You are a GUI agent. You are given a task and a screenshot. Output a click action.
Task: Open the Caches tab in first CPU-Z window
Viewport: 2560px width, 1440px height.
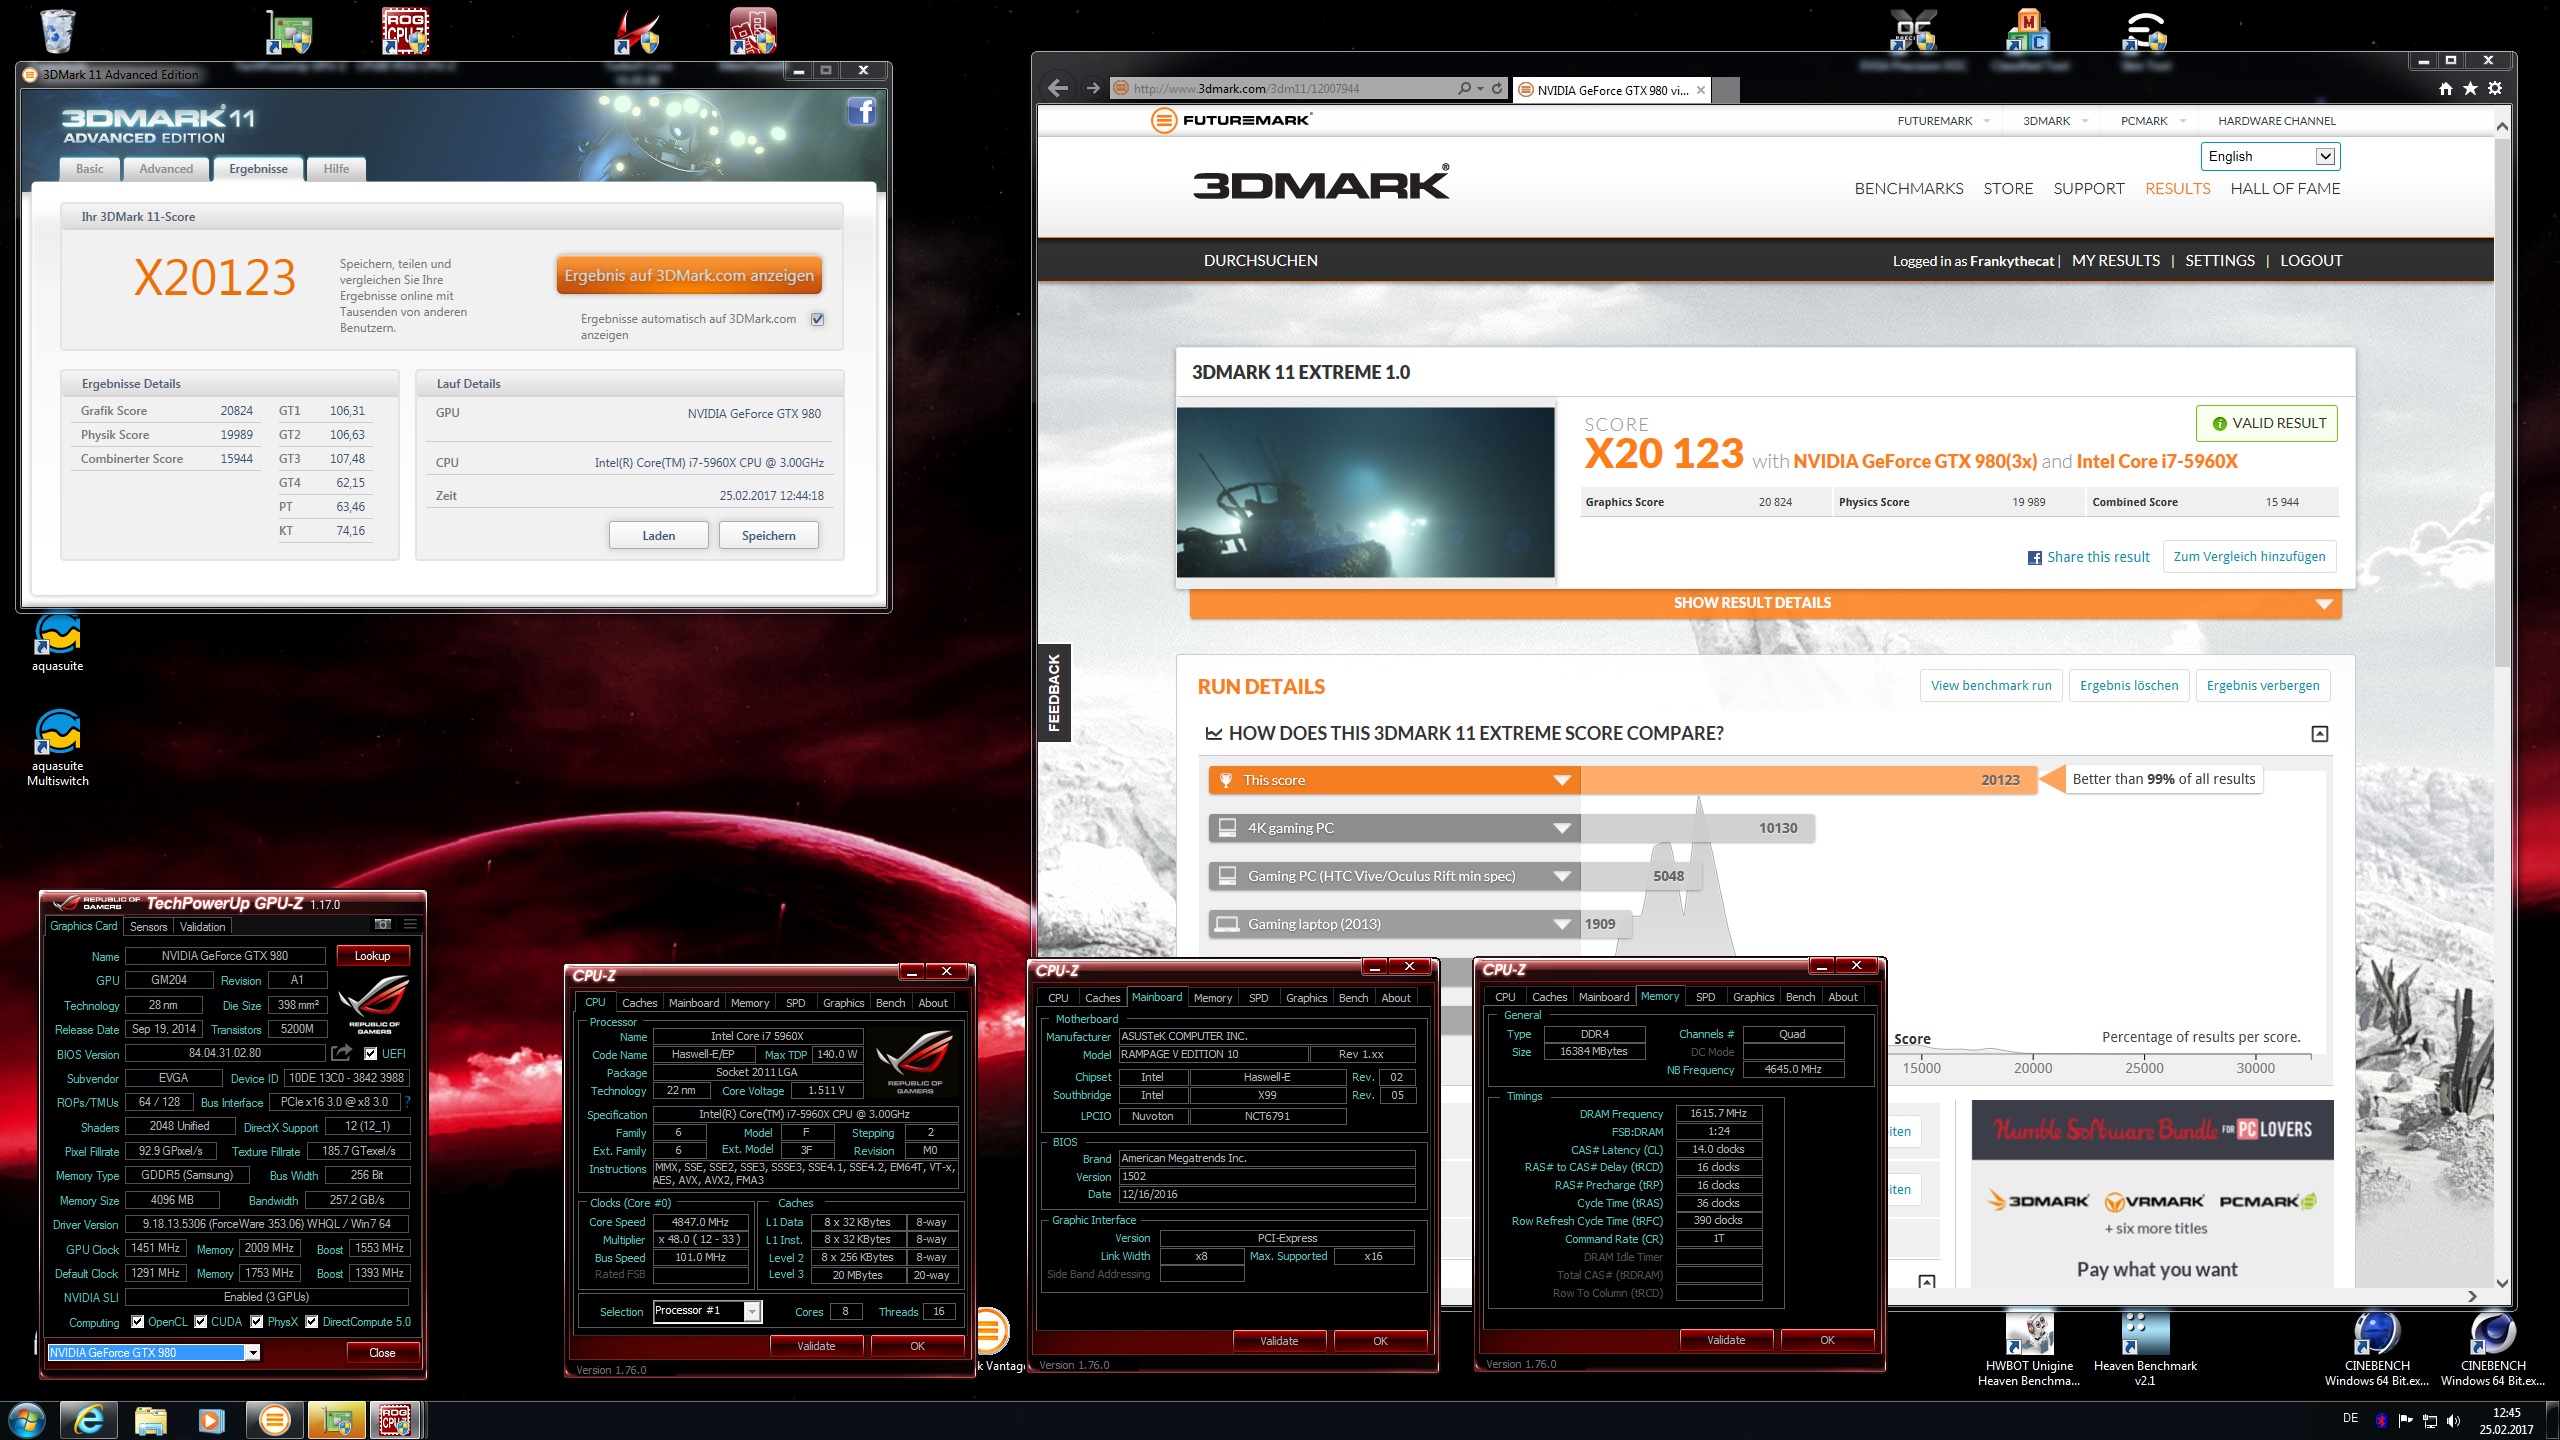pyautogui.click(x=639, y=1002)
